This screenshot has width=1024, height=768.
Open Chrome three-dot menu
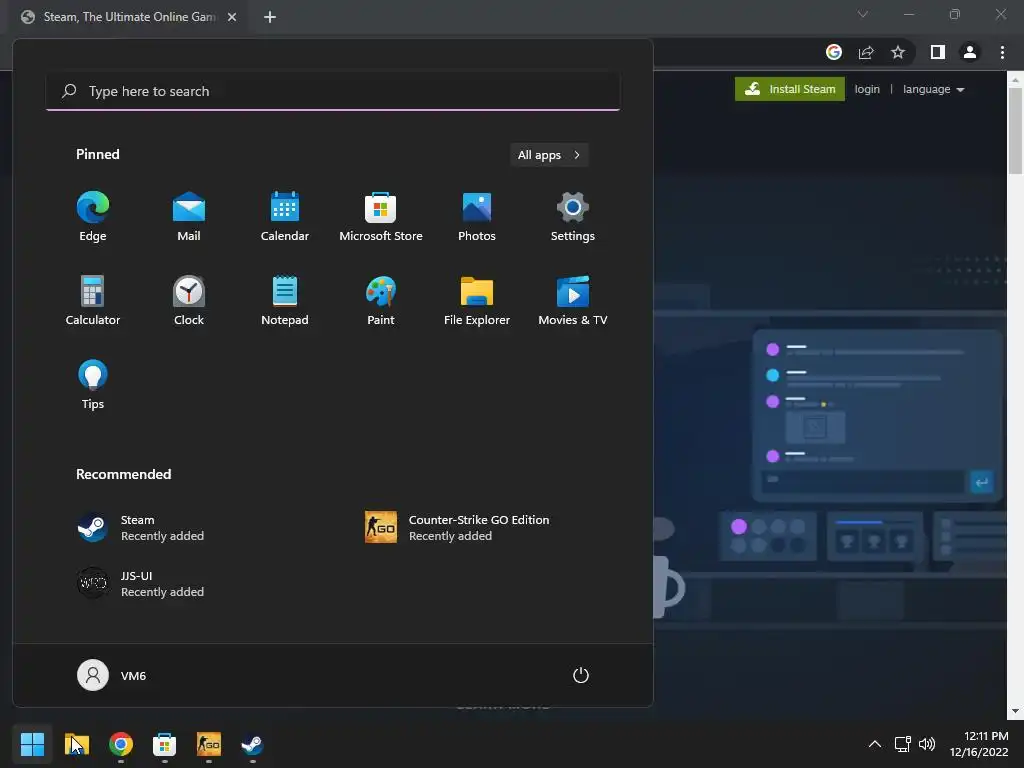[x=1002, y=52]
